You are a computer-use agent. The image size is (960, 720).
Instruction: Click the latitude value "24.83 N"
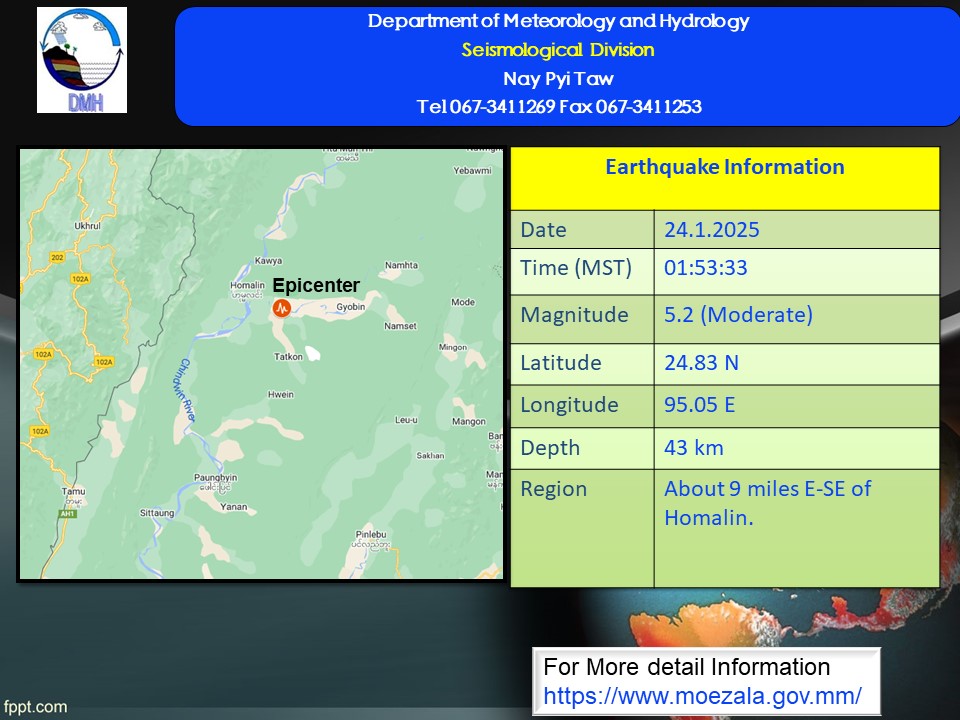click(x=701, y=362)
